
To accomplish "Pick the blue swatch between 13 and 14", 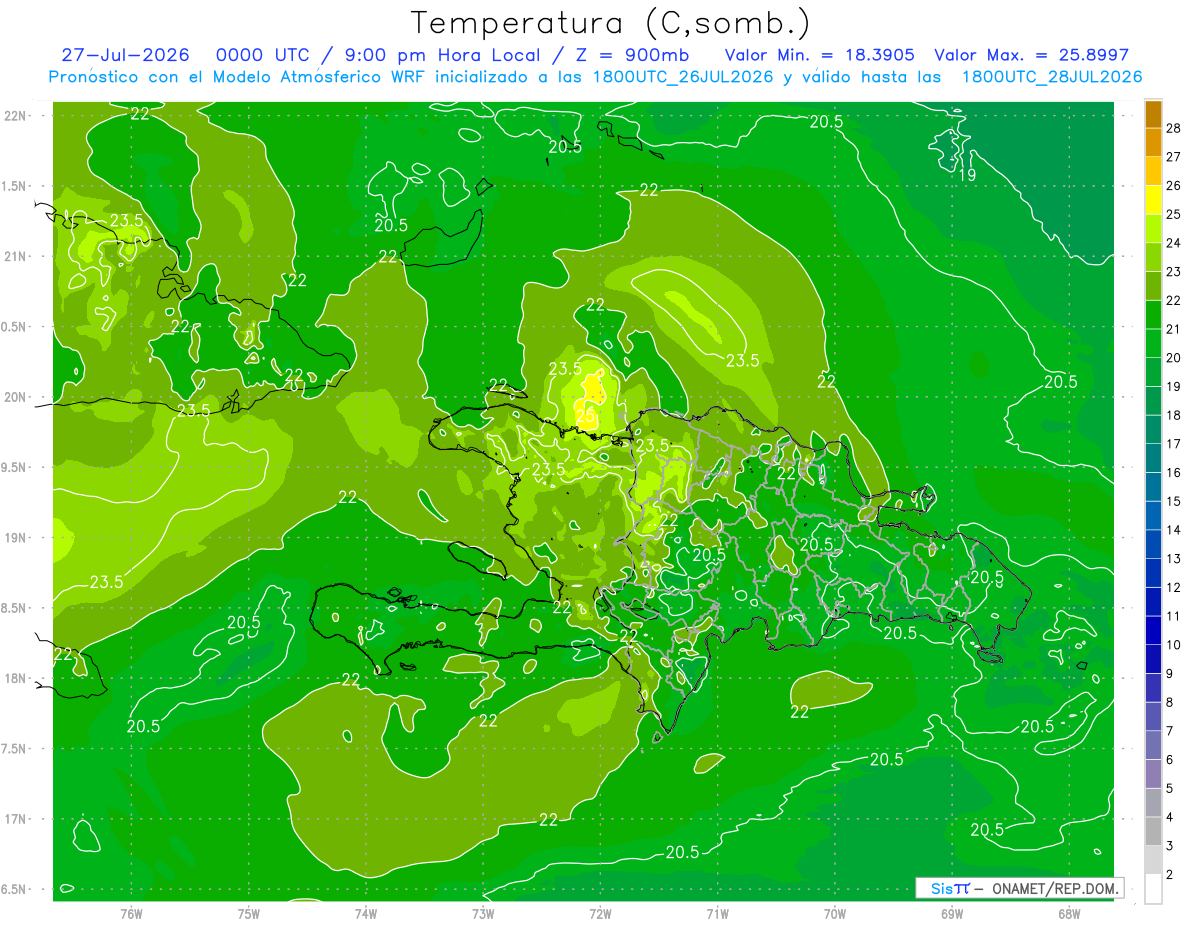I will (1153, 545).
